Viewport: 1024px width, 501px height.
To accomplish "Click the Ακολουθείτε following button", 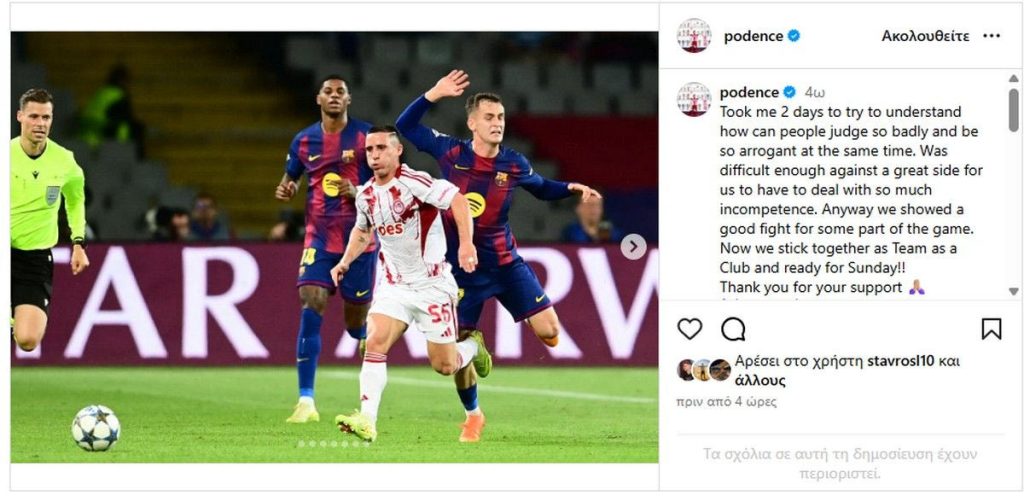I will (925, 36).
